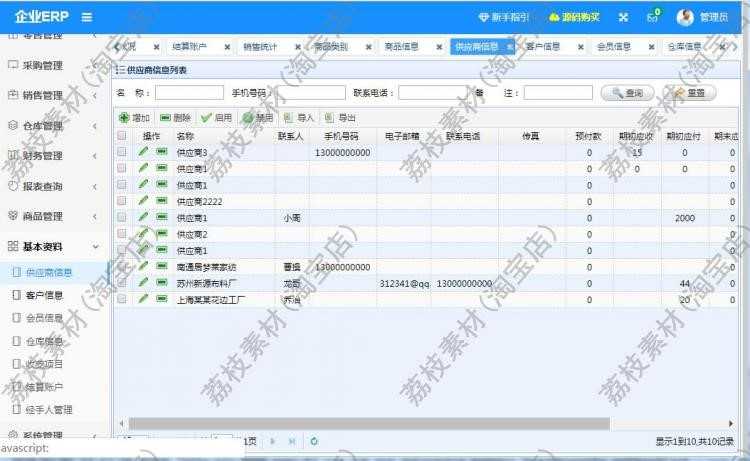The width and height of the screenshot is (750, 461).
Task: Close the 供应商信息 tab
Action: (x=509, y=47)
